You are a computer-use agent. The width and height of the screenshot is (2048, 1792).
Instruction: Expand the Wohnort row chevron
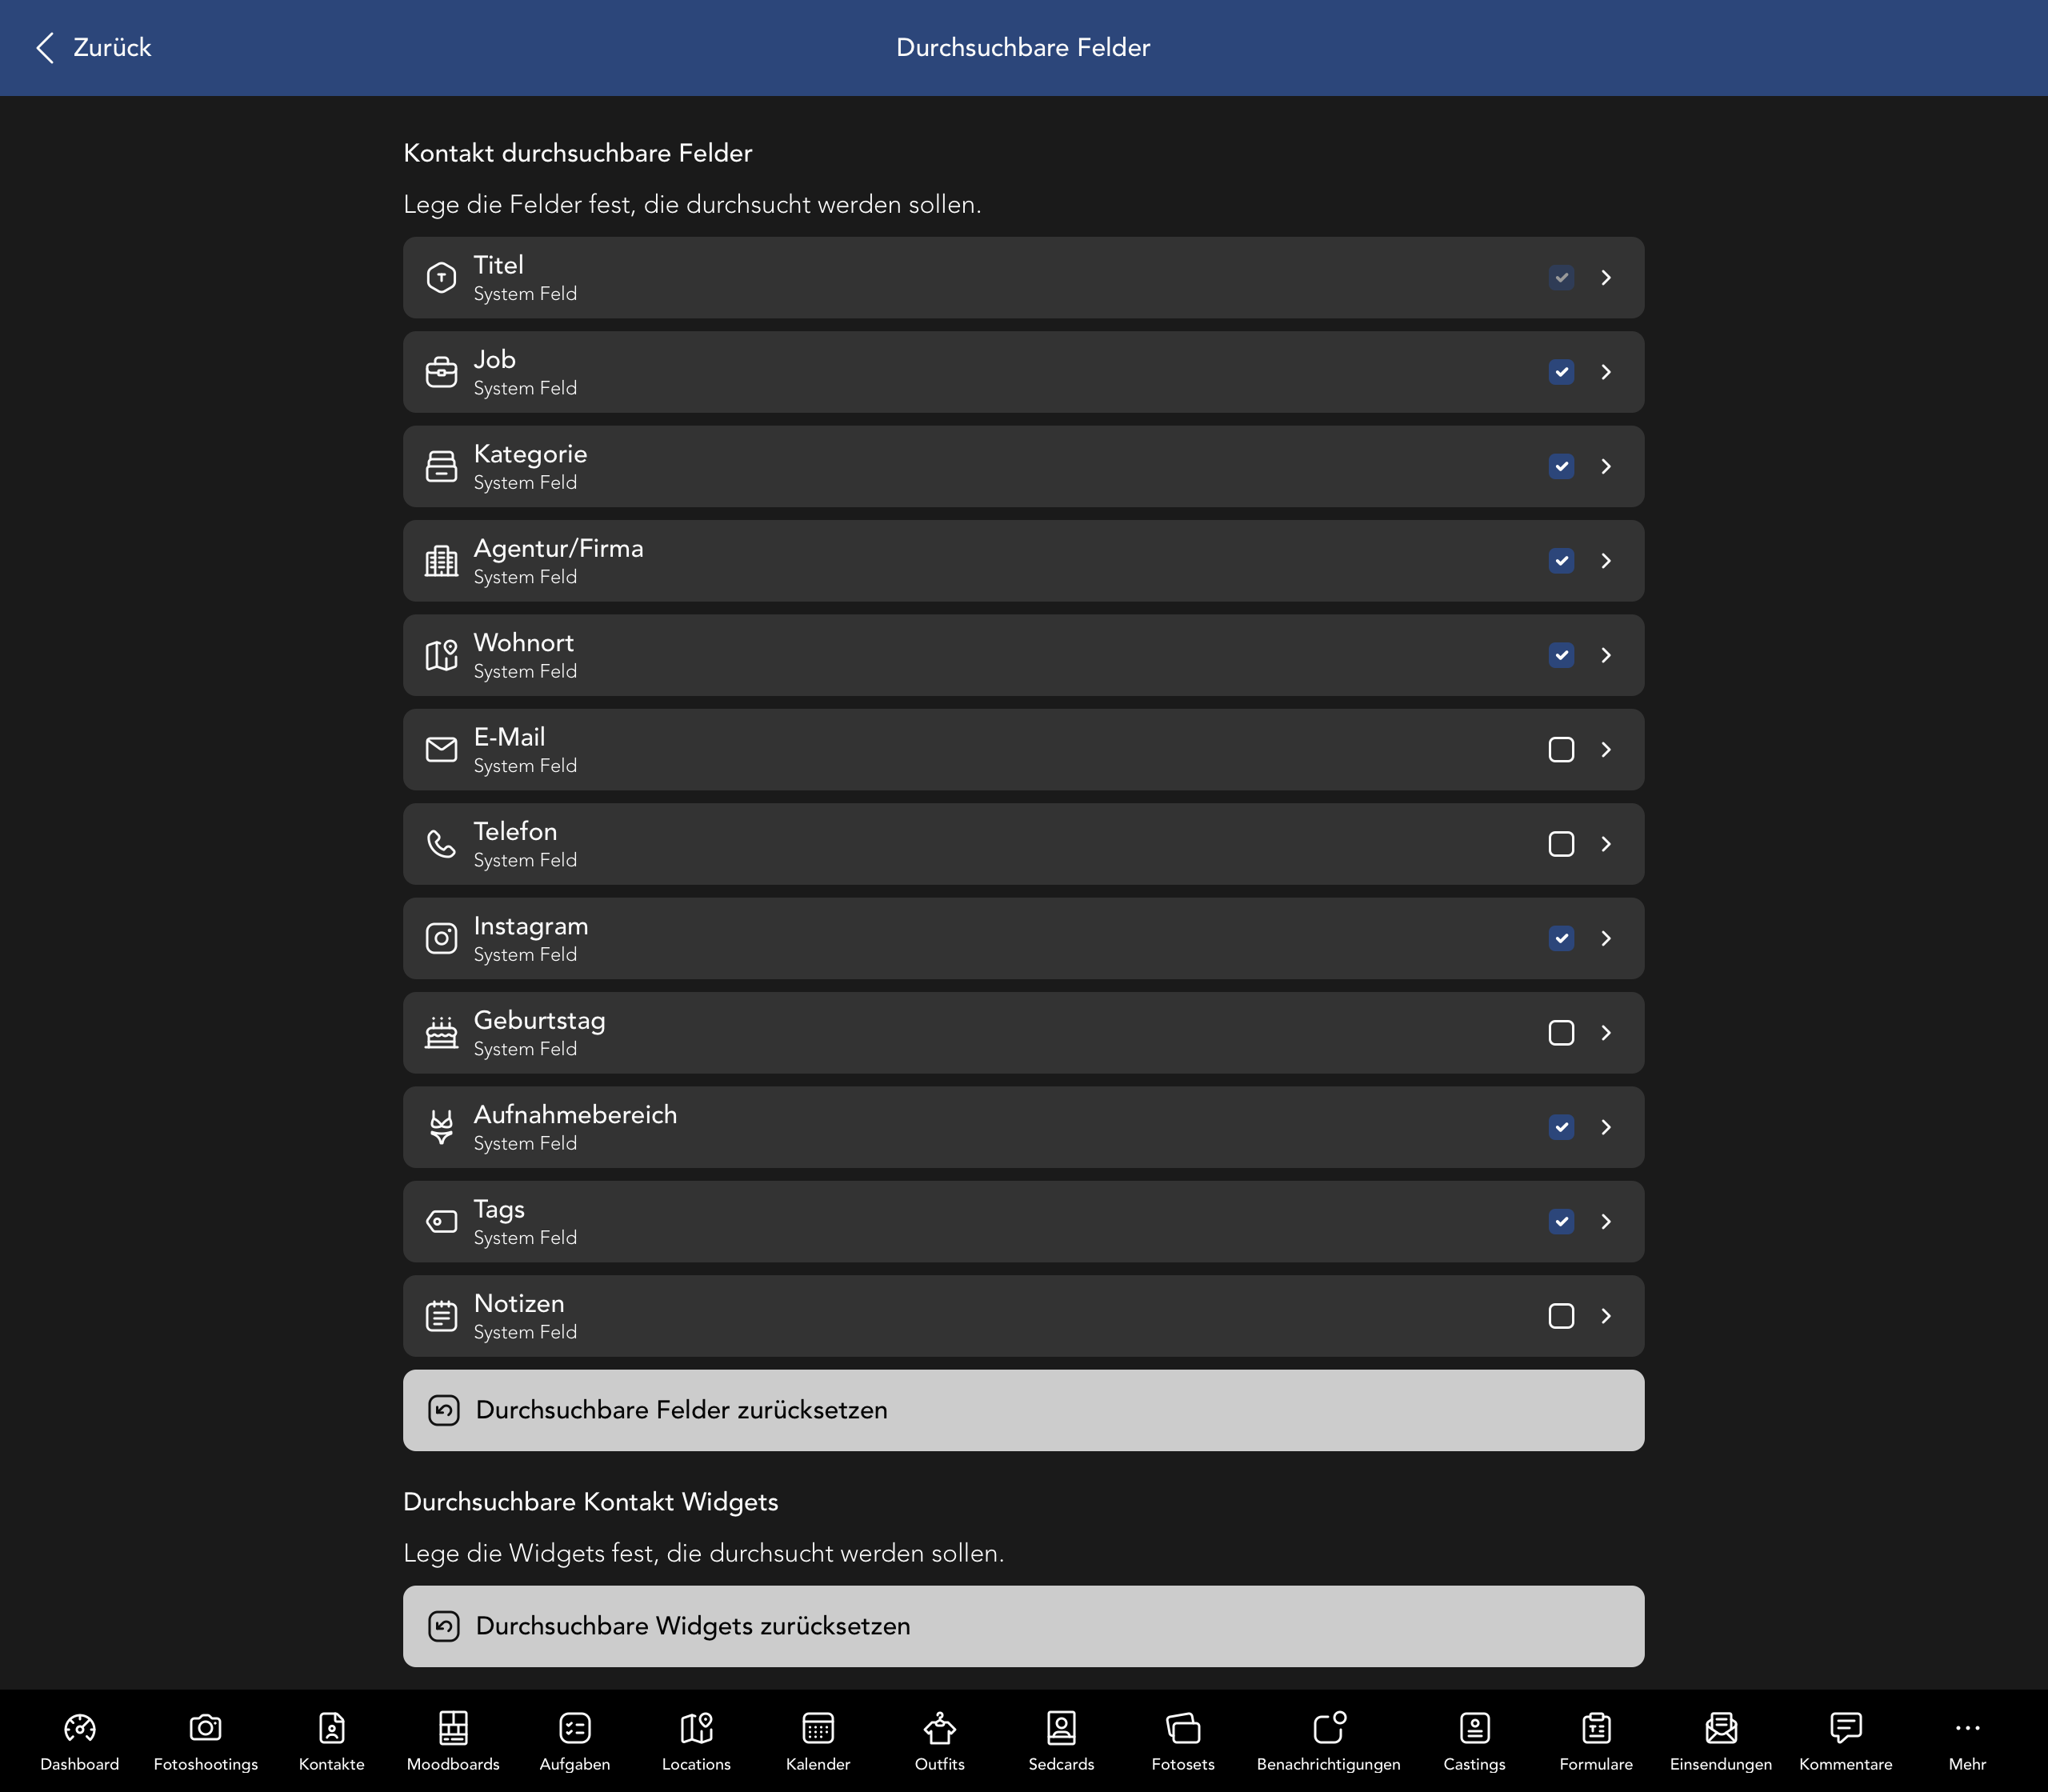point(1606,655)
